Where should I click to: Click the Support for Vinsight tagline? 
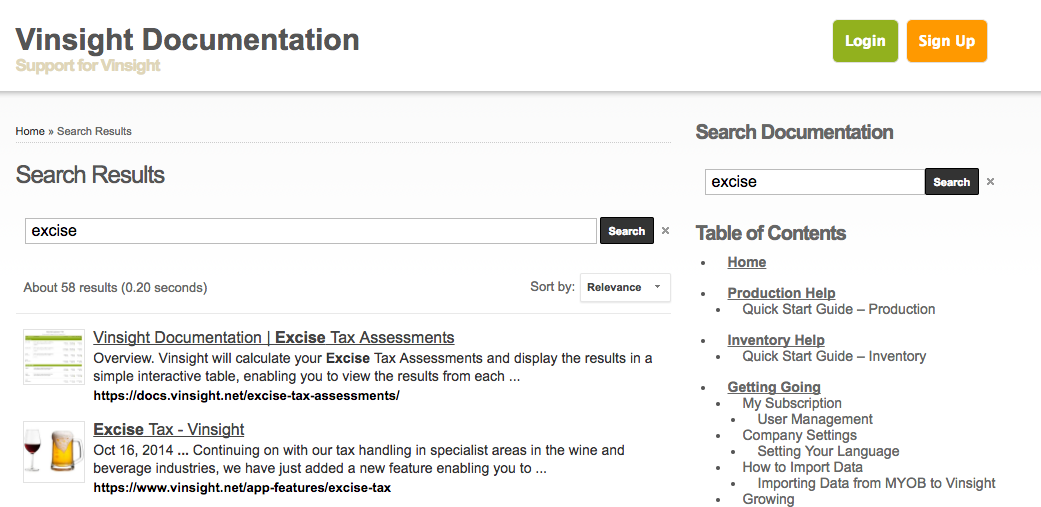(x=88, y=66)
